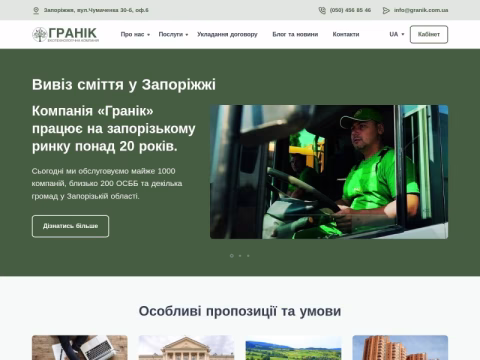
Task: Open the offer card with high-rise apartments
Action: 400,347
